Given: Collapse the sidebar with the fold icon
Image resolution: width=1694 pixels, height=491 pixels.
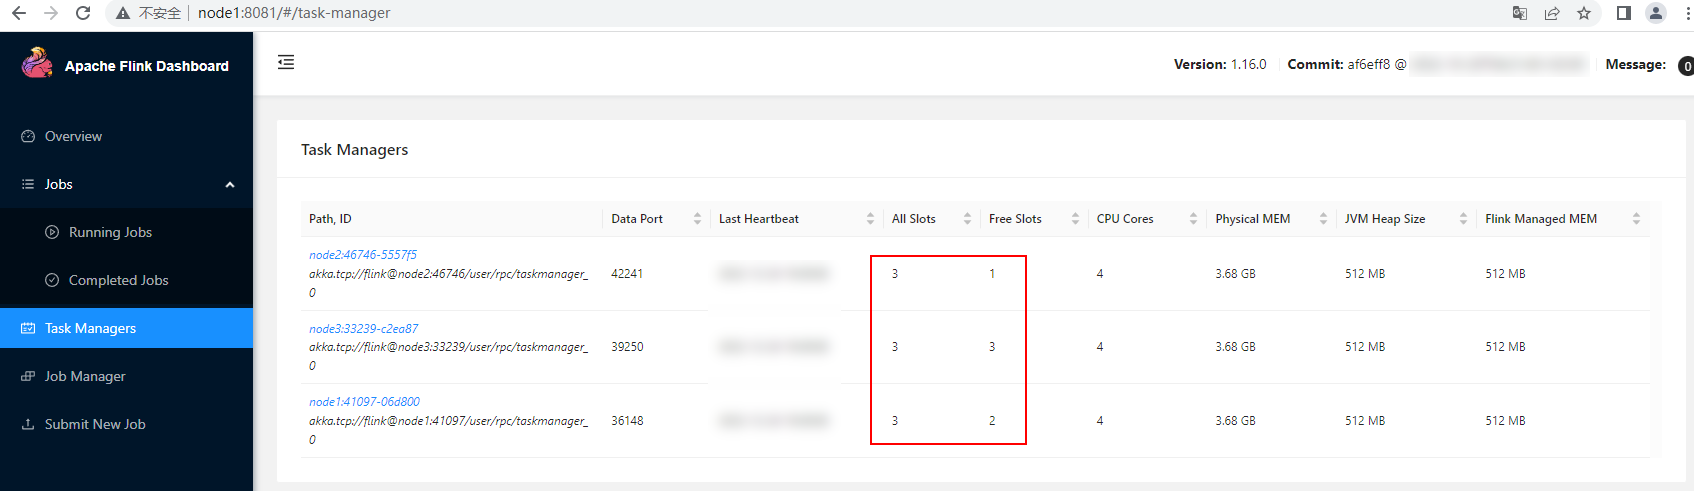Looking at the screenshot, I should 286,62.
